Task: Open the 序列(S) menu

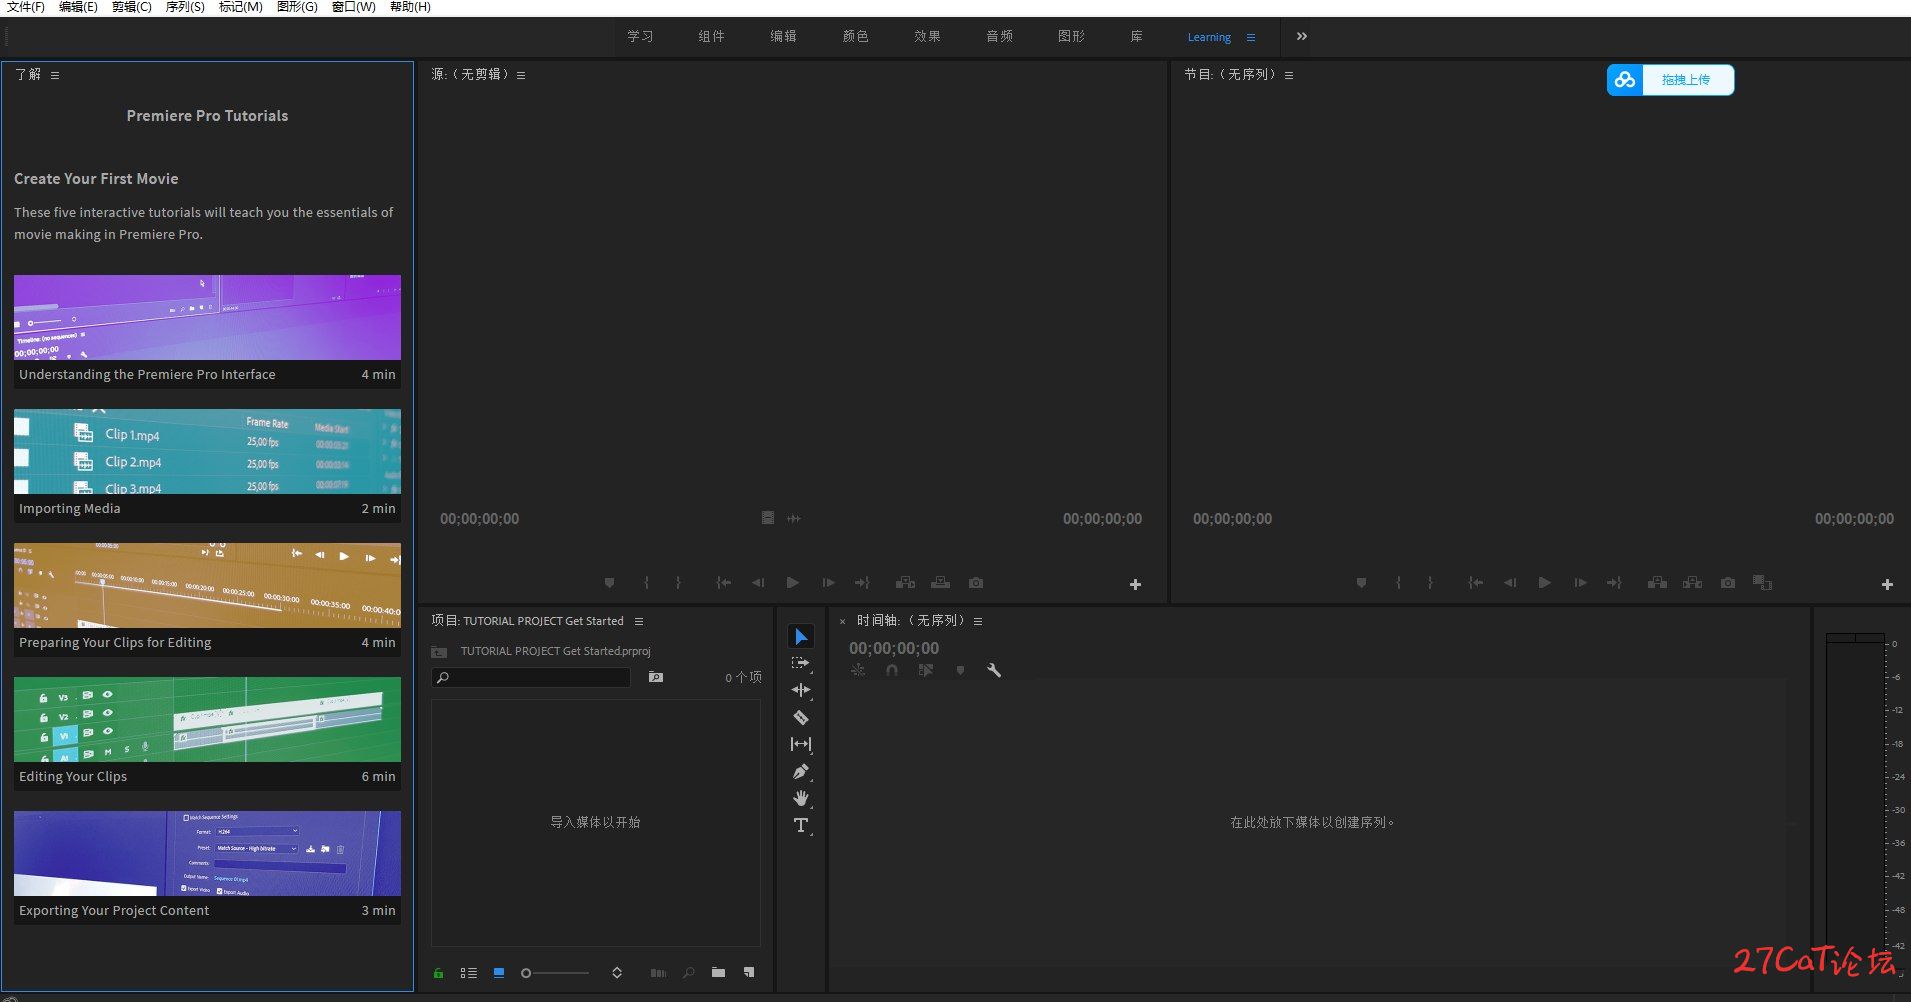Action: pos(185,7)
